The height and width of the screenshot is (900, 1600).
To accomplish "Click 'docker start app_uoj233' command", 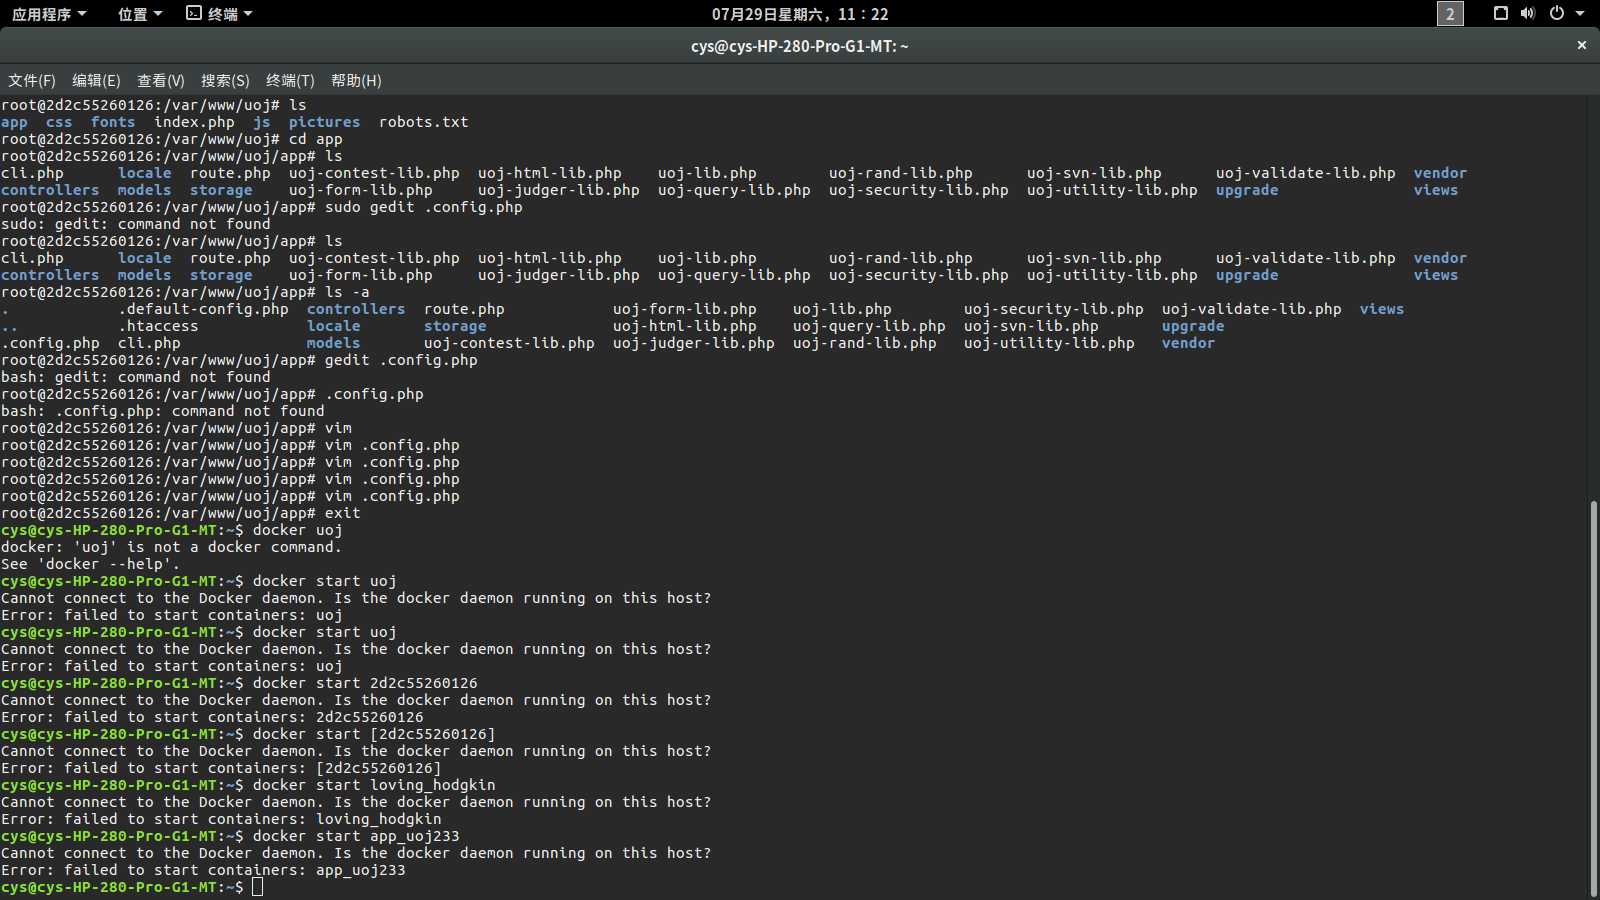I will point(356,836).
